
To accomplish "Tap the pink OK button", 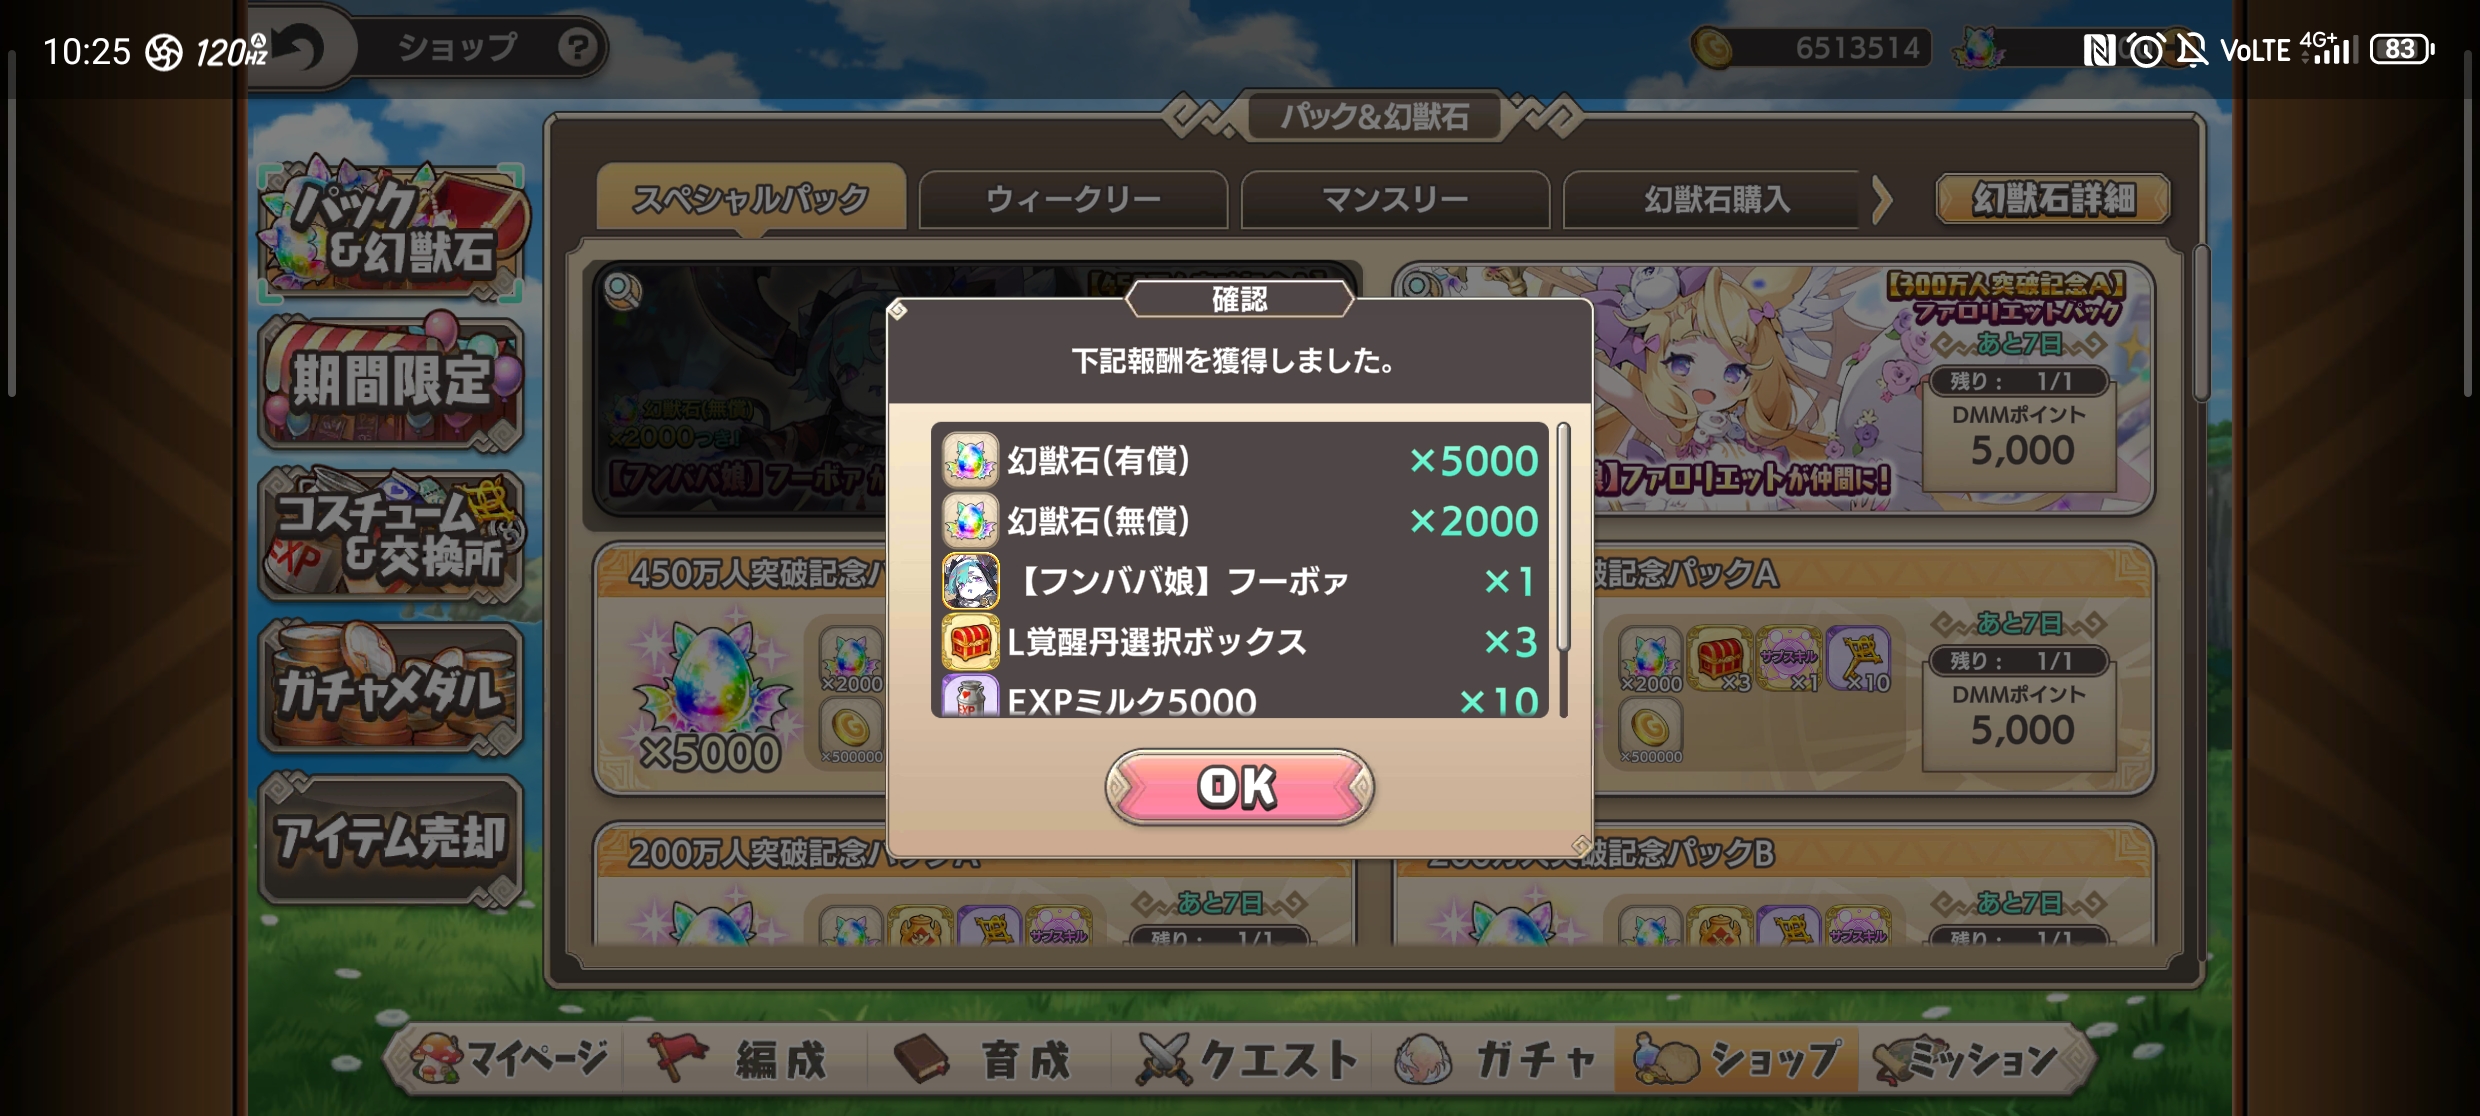I will click(1239, 787).
